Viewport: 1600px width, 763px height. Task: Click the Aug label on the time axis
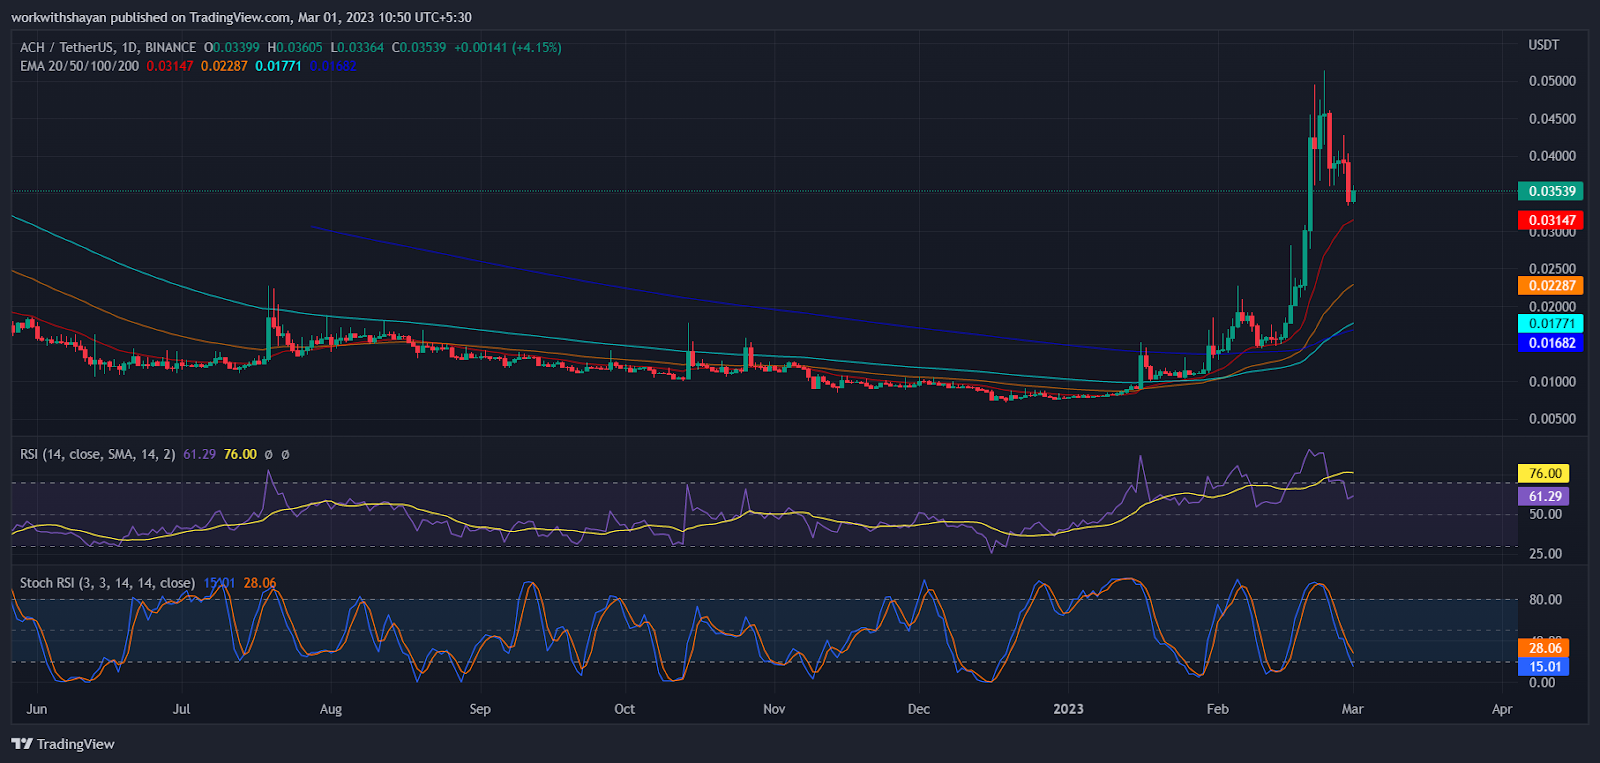coord(331,709)
